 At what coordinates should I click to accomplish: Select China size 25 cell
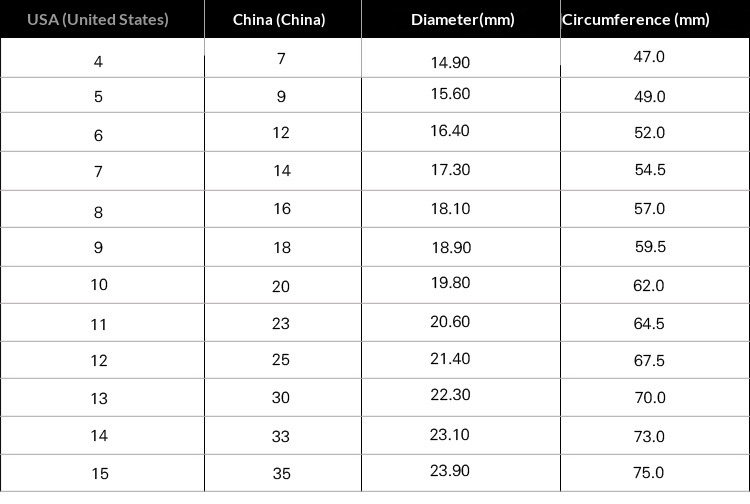[281, 359]
